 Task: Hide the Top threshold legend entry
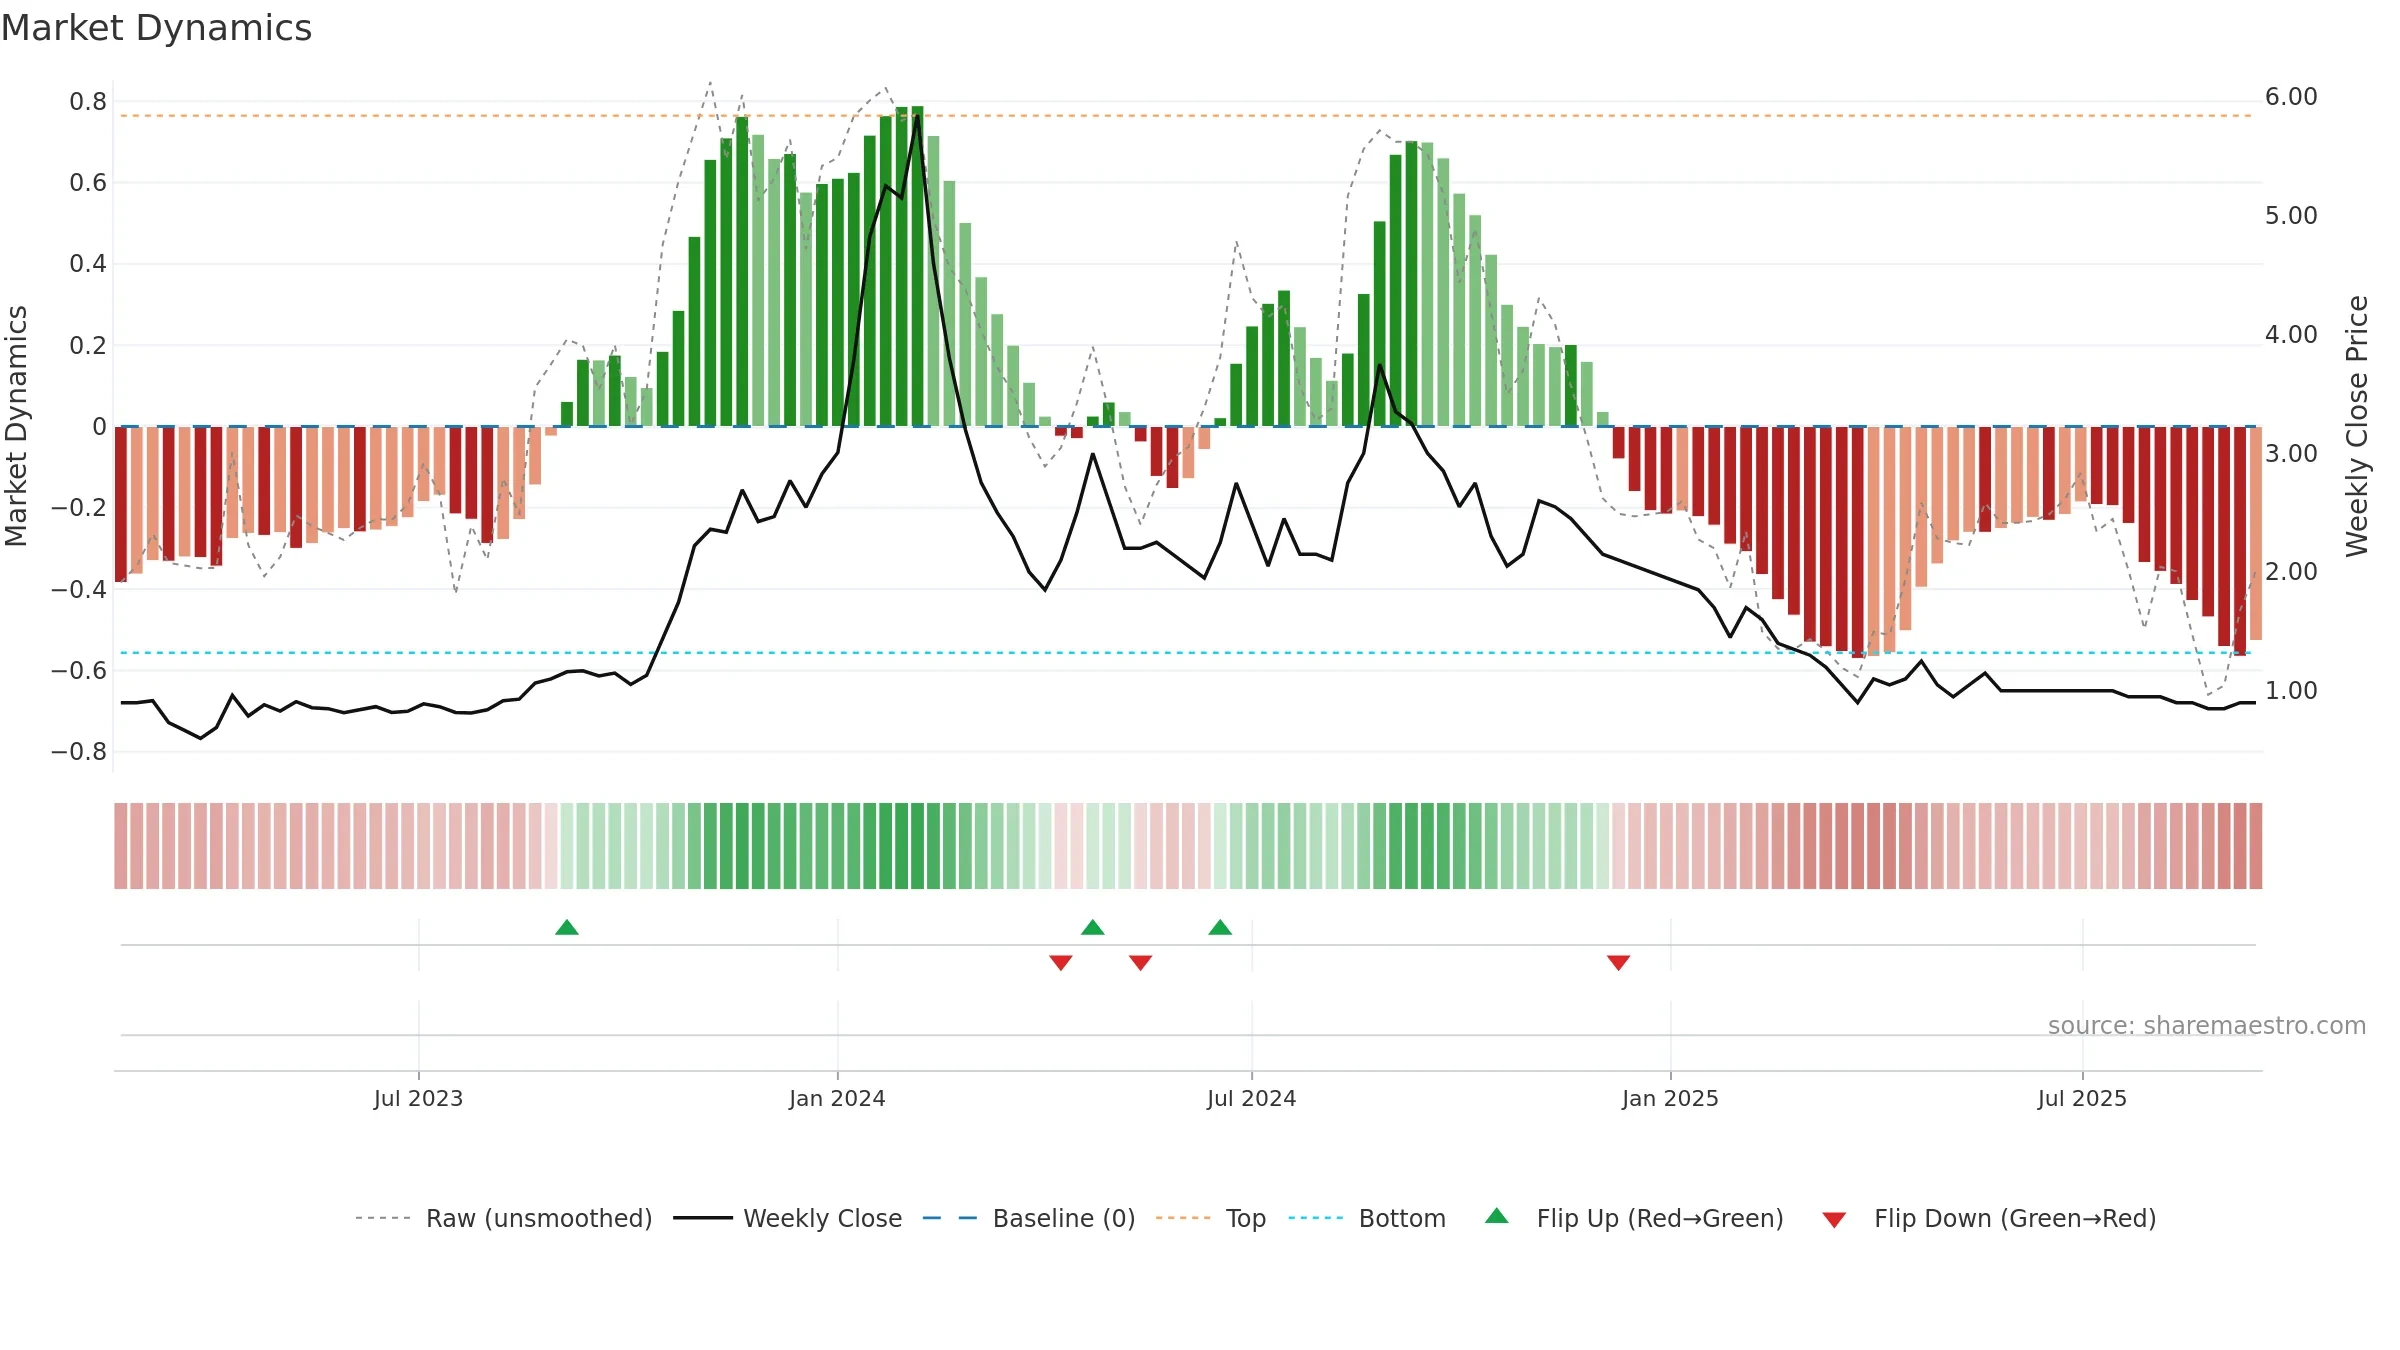1210,1218
